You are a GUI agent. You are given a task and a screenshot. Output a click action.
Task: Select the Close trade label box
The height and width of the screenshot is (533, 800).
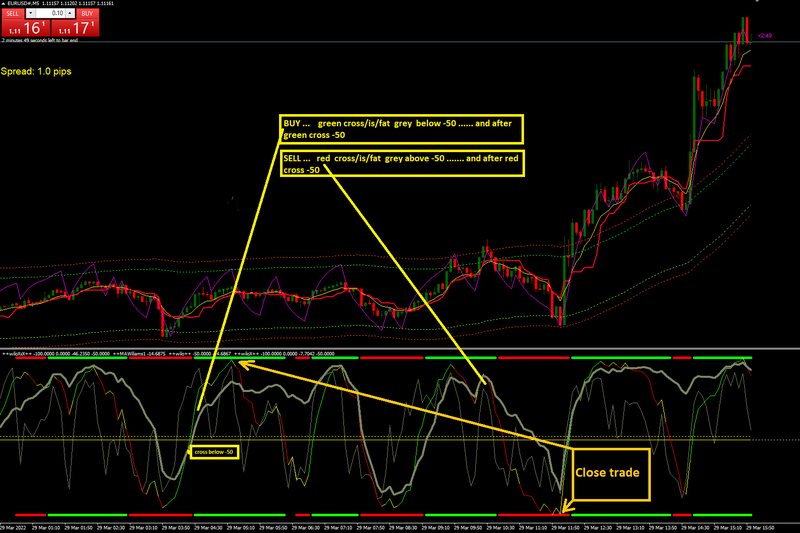click(x=611, y=474)
